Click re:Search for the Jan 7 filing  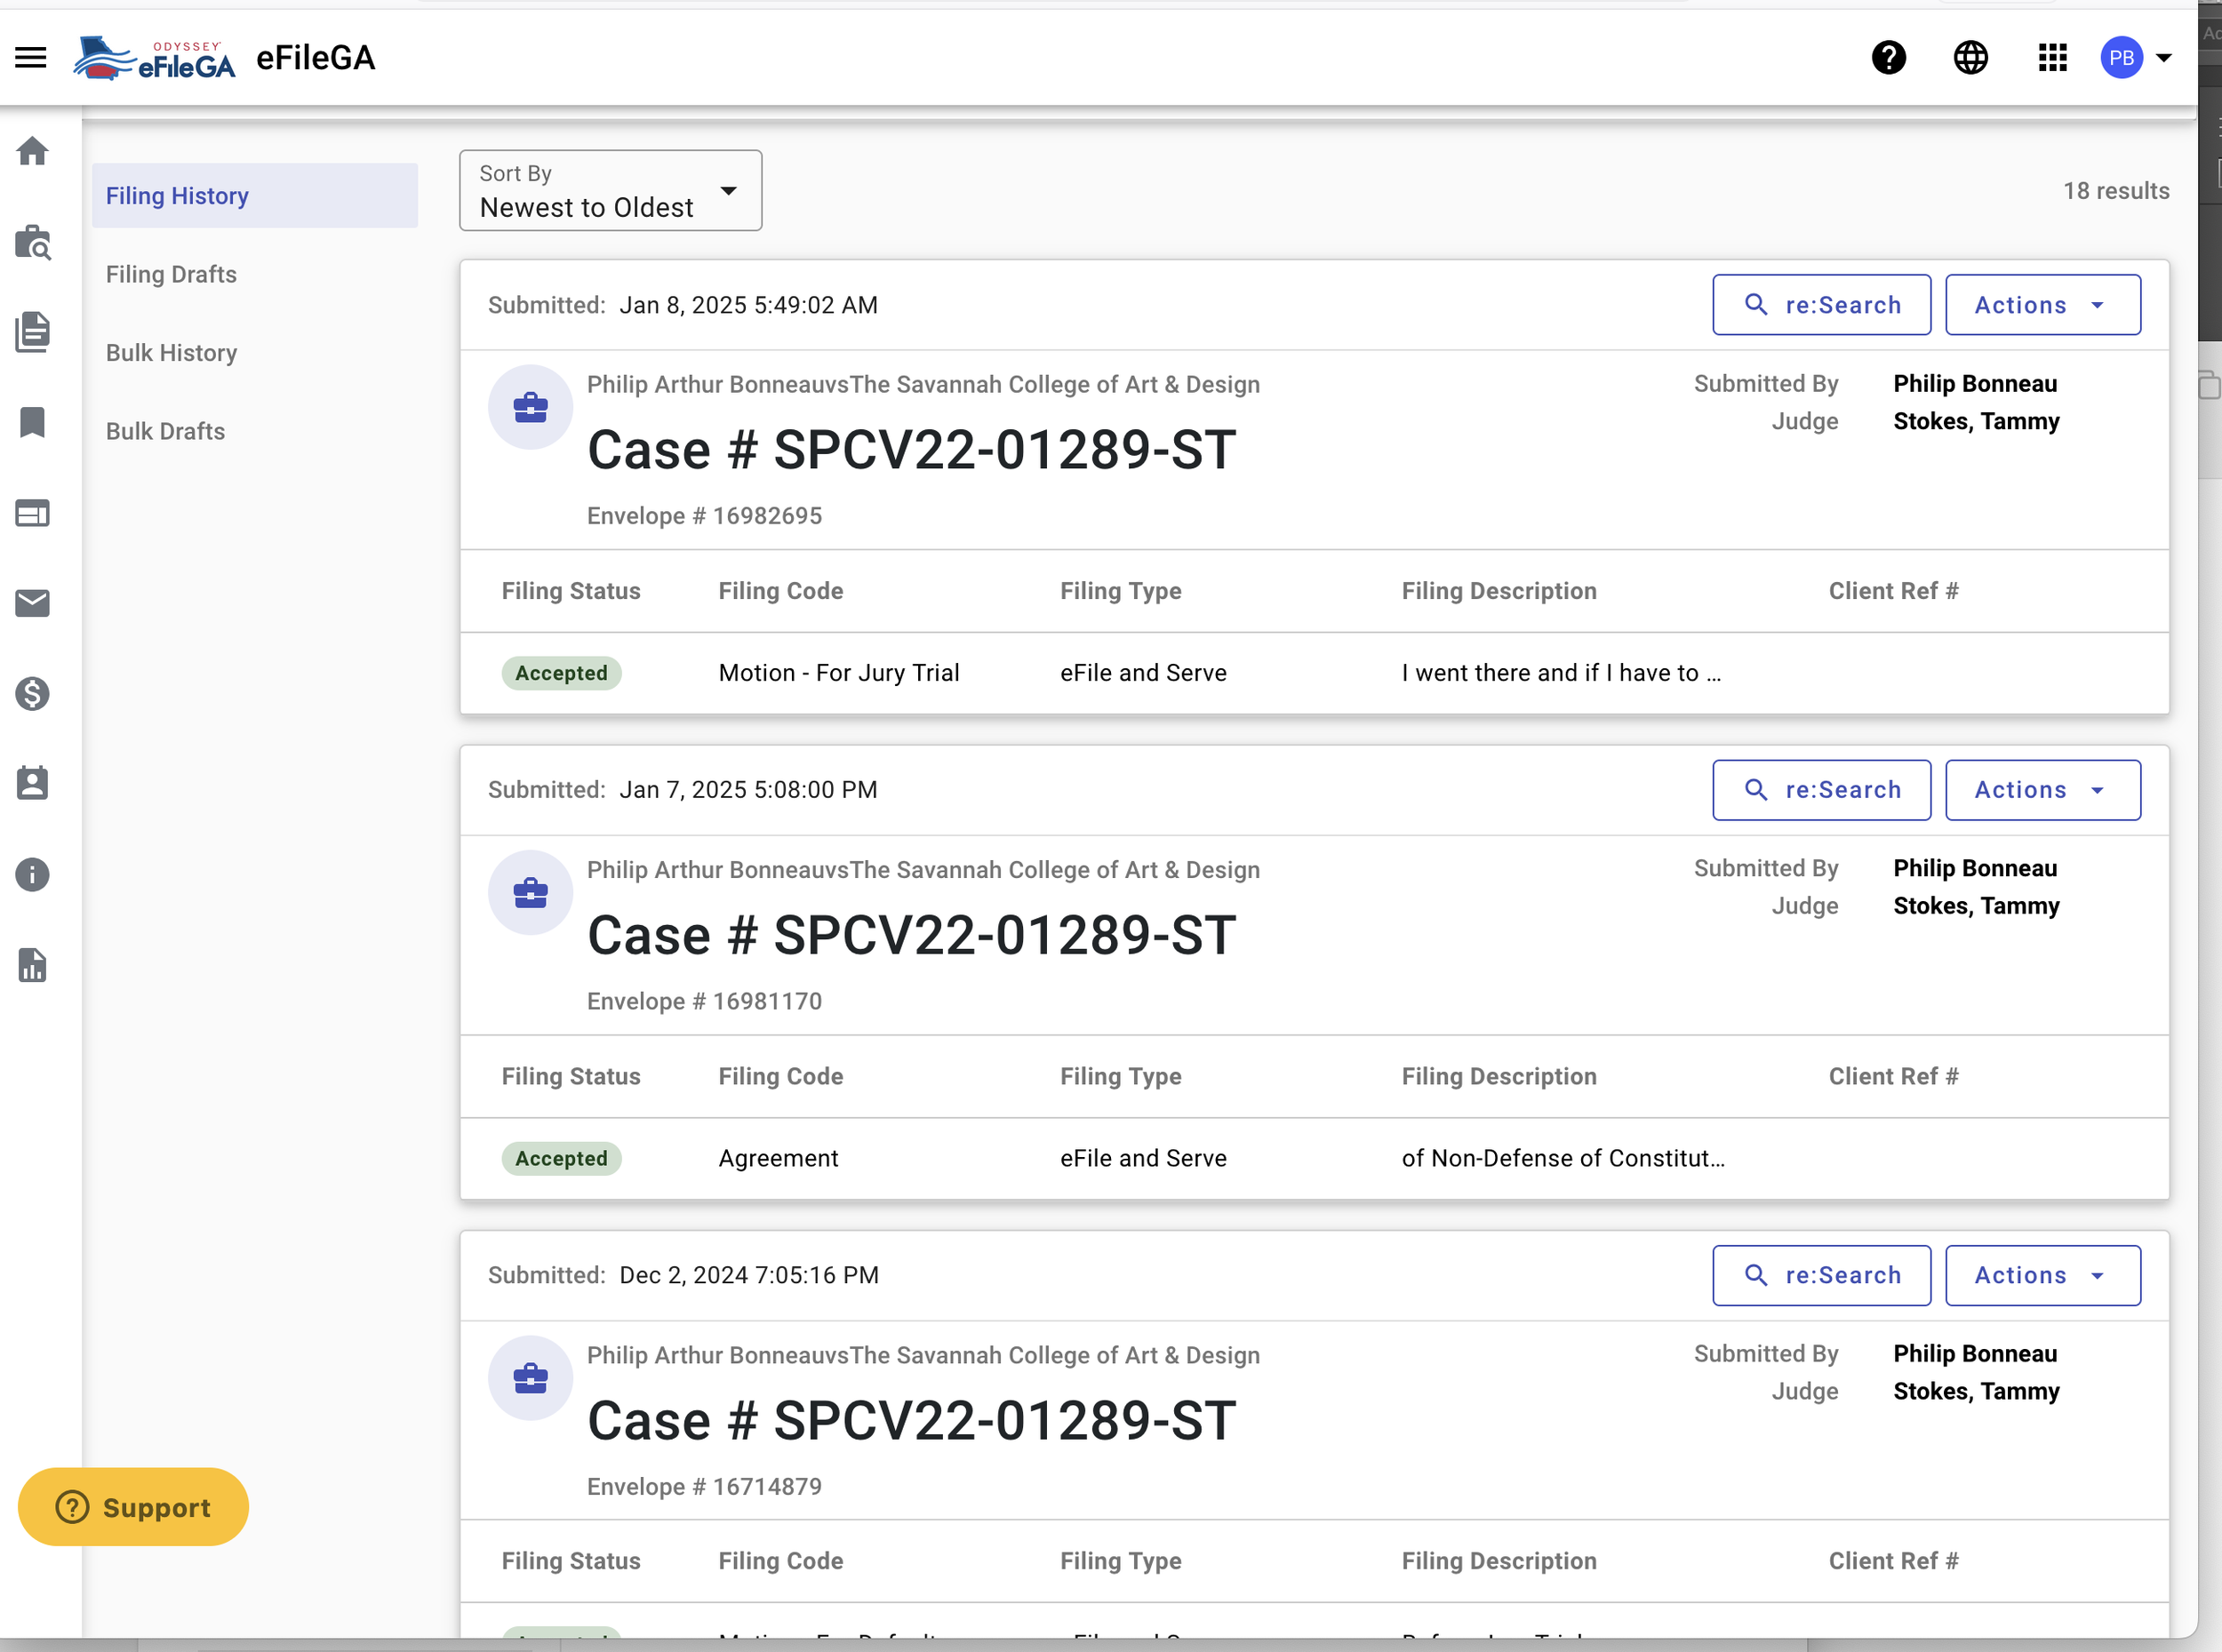pyautogui.click(x=1821, y=790)
